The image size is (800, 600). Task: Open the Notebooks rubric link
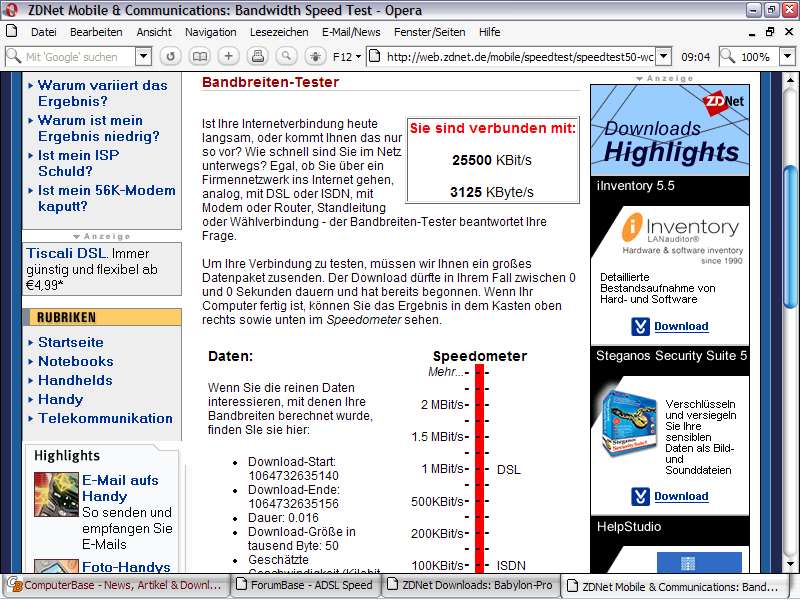76,361
